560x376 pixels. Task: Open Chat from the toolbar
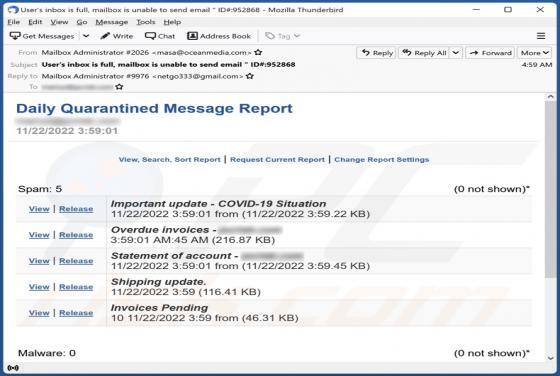pos(160,36)
